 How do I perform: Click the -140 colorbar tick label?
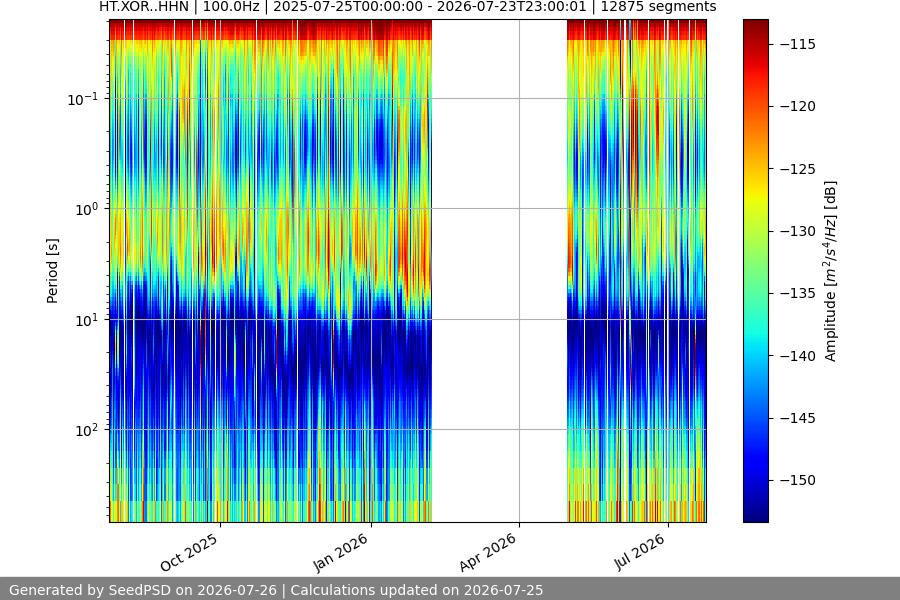coord(798,356)
